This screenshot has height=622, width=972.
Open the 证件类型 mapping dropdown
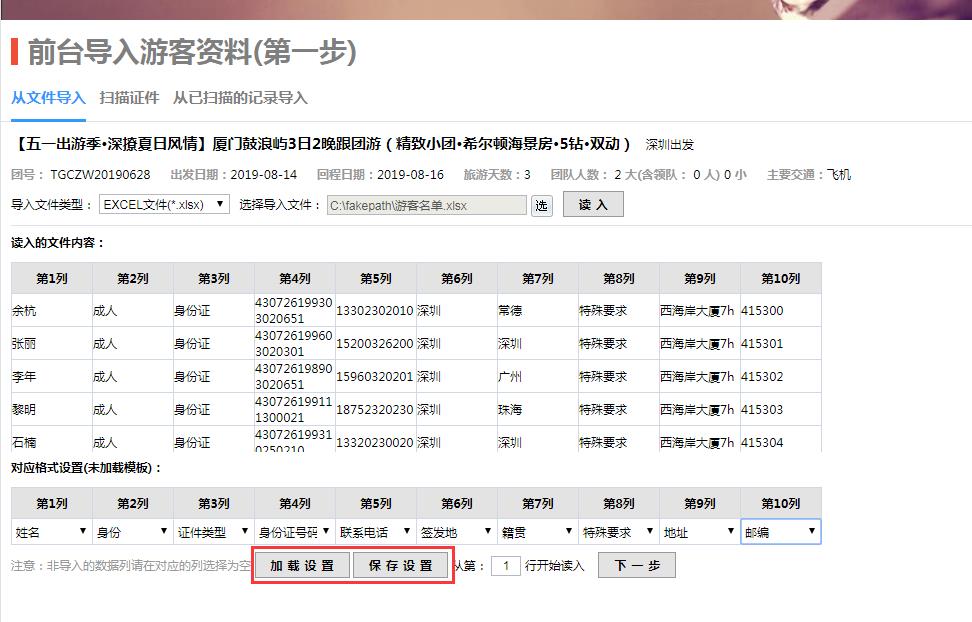pos(214,532)
